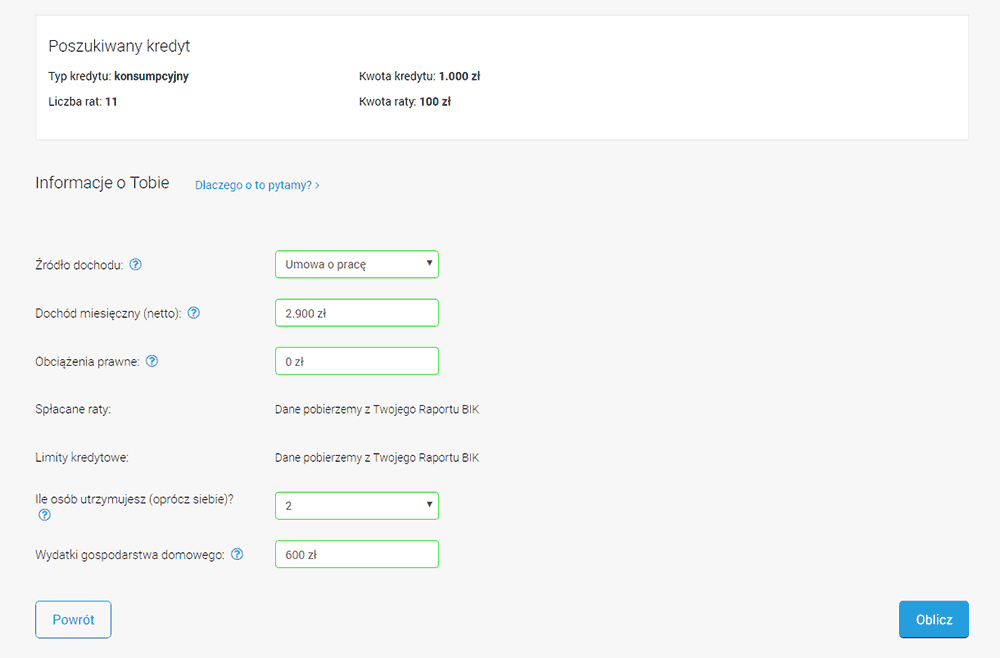Open the dependents dropdown showing 2

[x=356, y=506]
